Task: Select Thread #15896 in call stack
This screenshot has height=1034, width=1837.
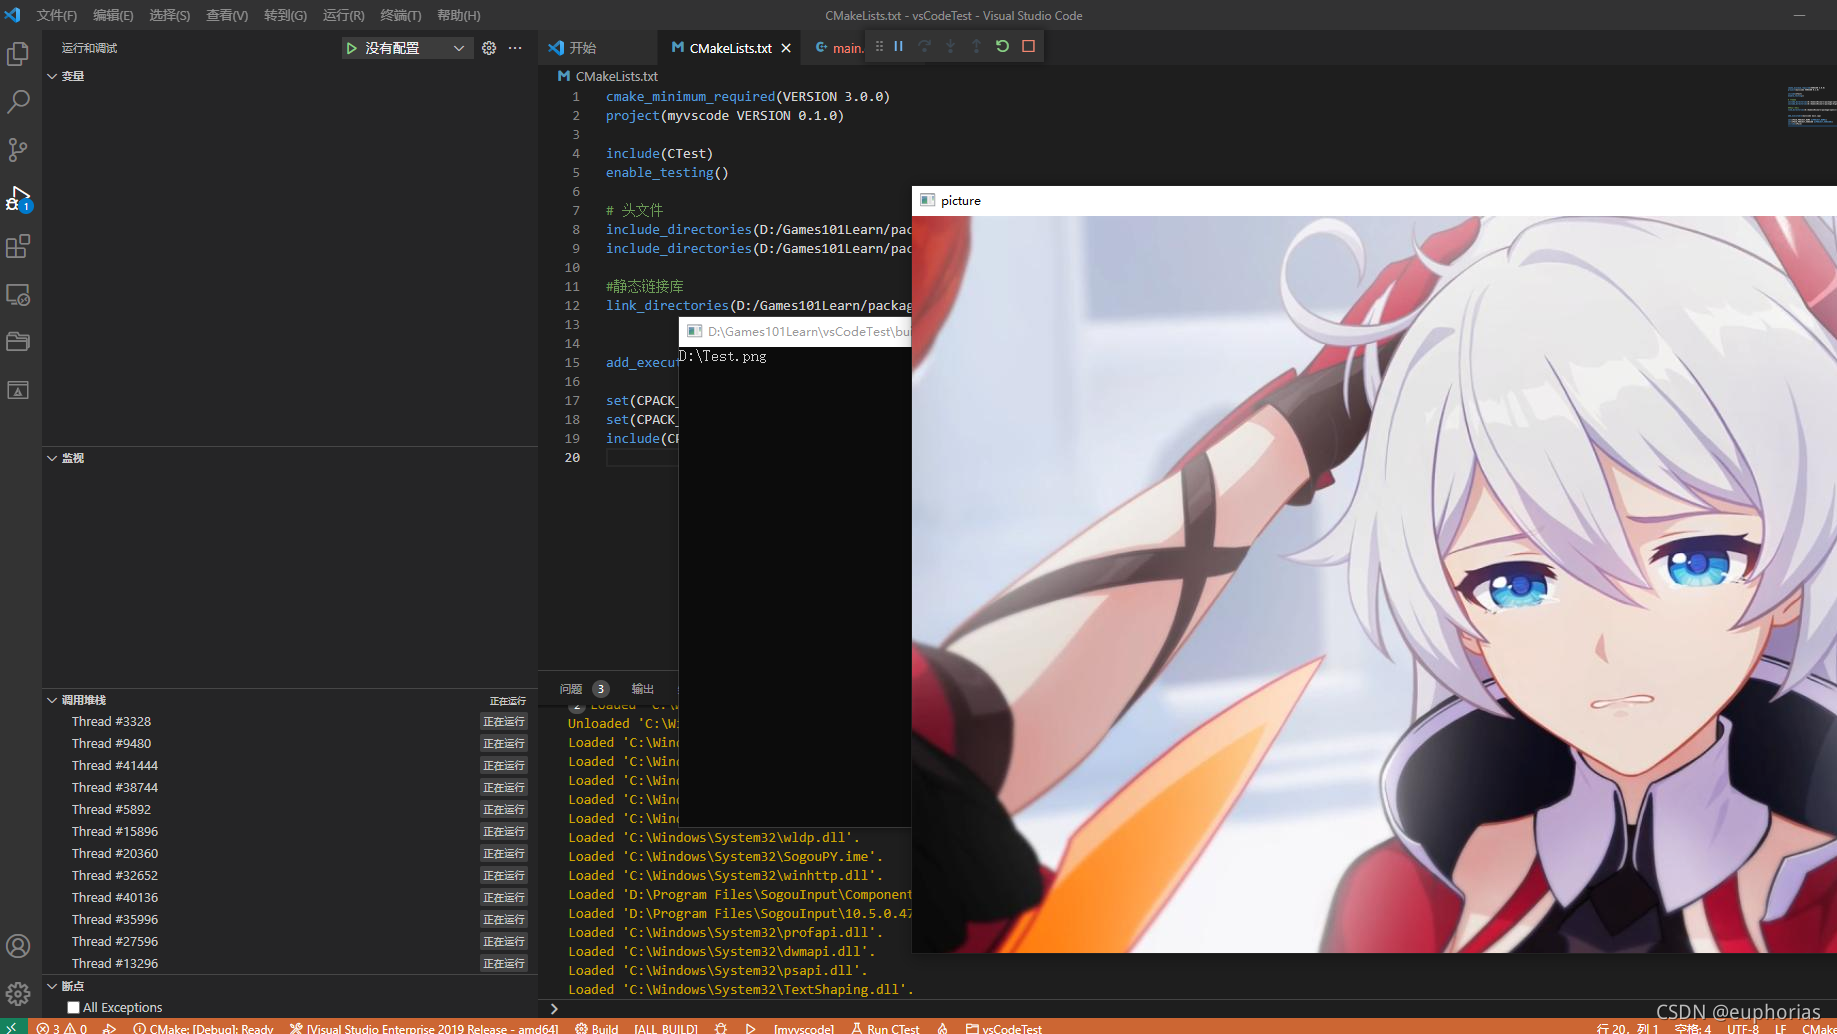Action: pos(290,831)
